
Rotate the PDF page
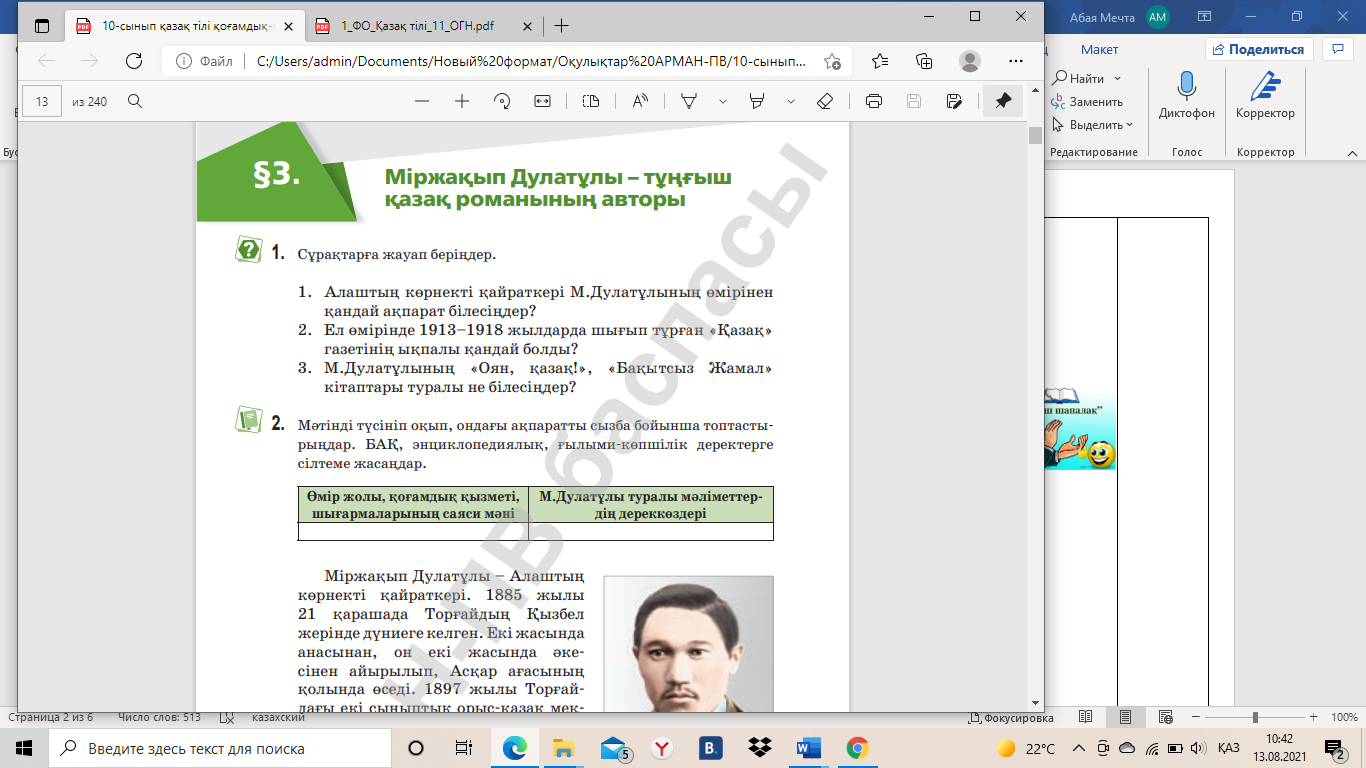pyautogui.click(x=502, y=101)
